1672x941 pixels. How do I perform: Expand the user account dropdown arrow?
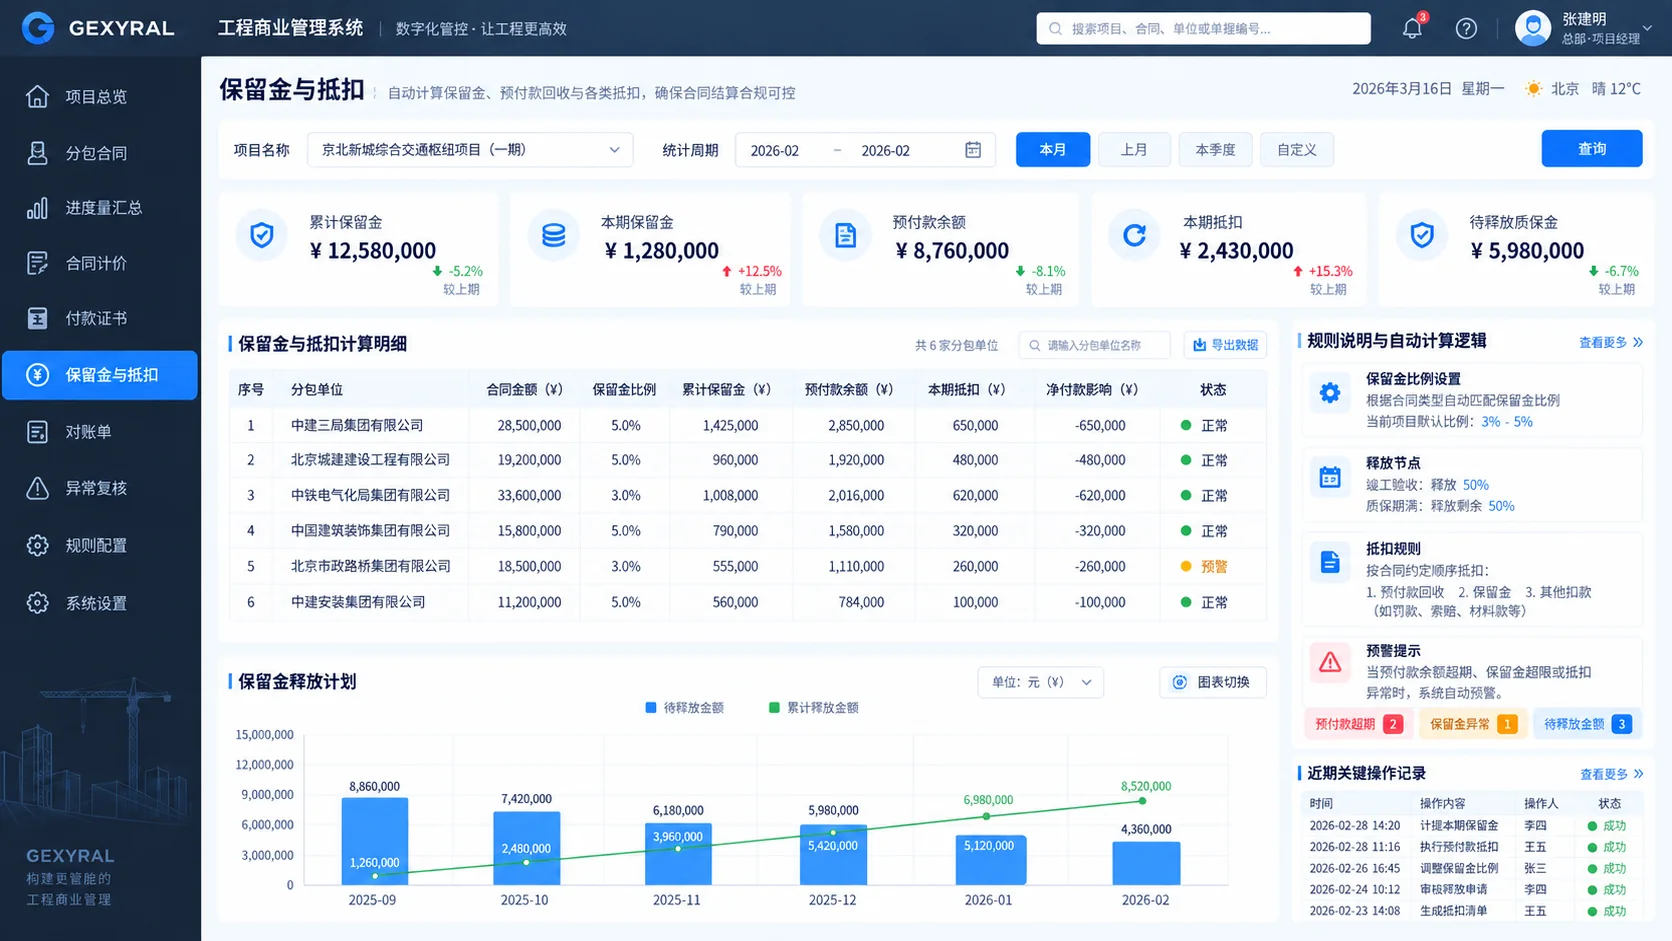click(1648, 28)
